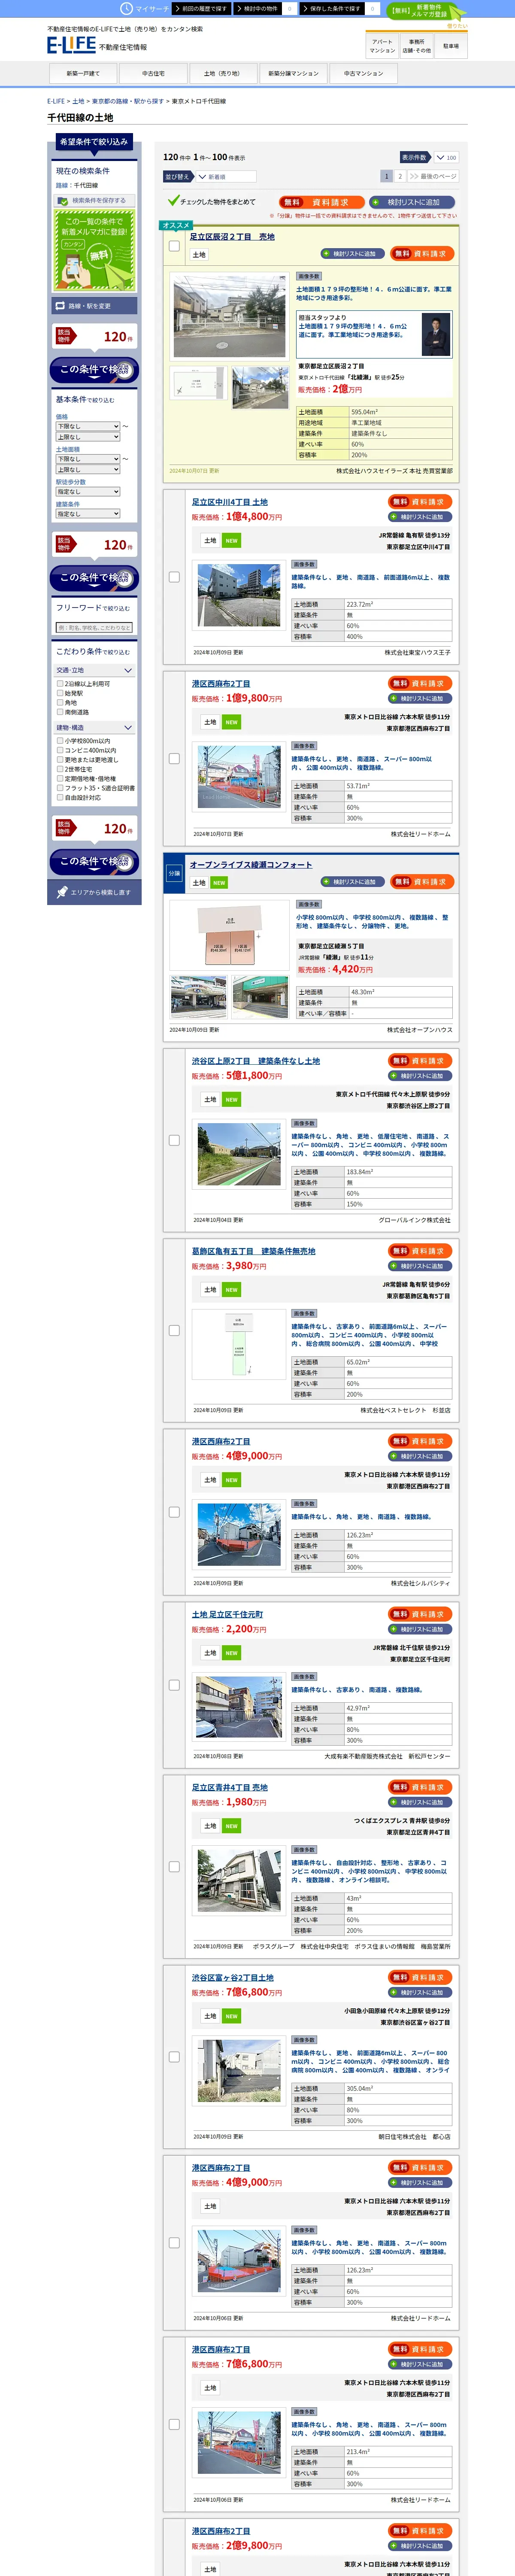This screenshot has width=515, height=2576.
Task: Open listing 渋谷区上原2丁目 建築条件なし土地
Action: [256, 1061]
